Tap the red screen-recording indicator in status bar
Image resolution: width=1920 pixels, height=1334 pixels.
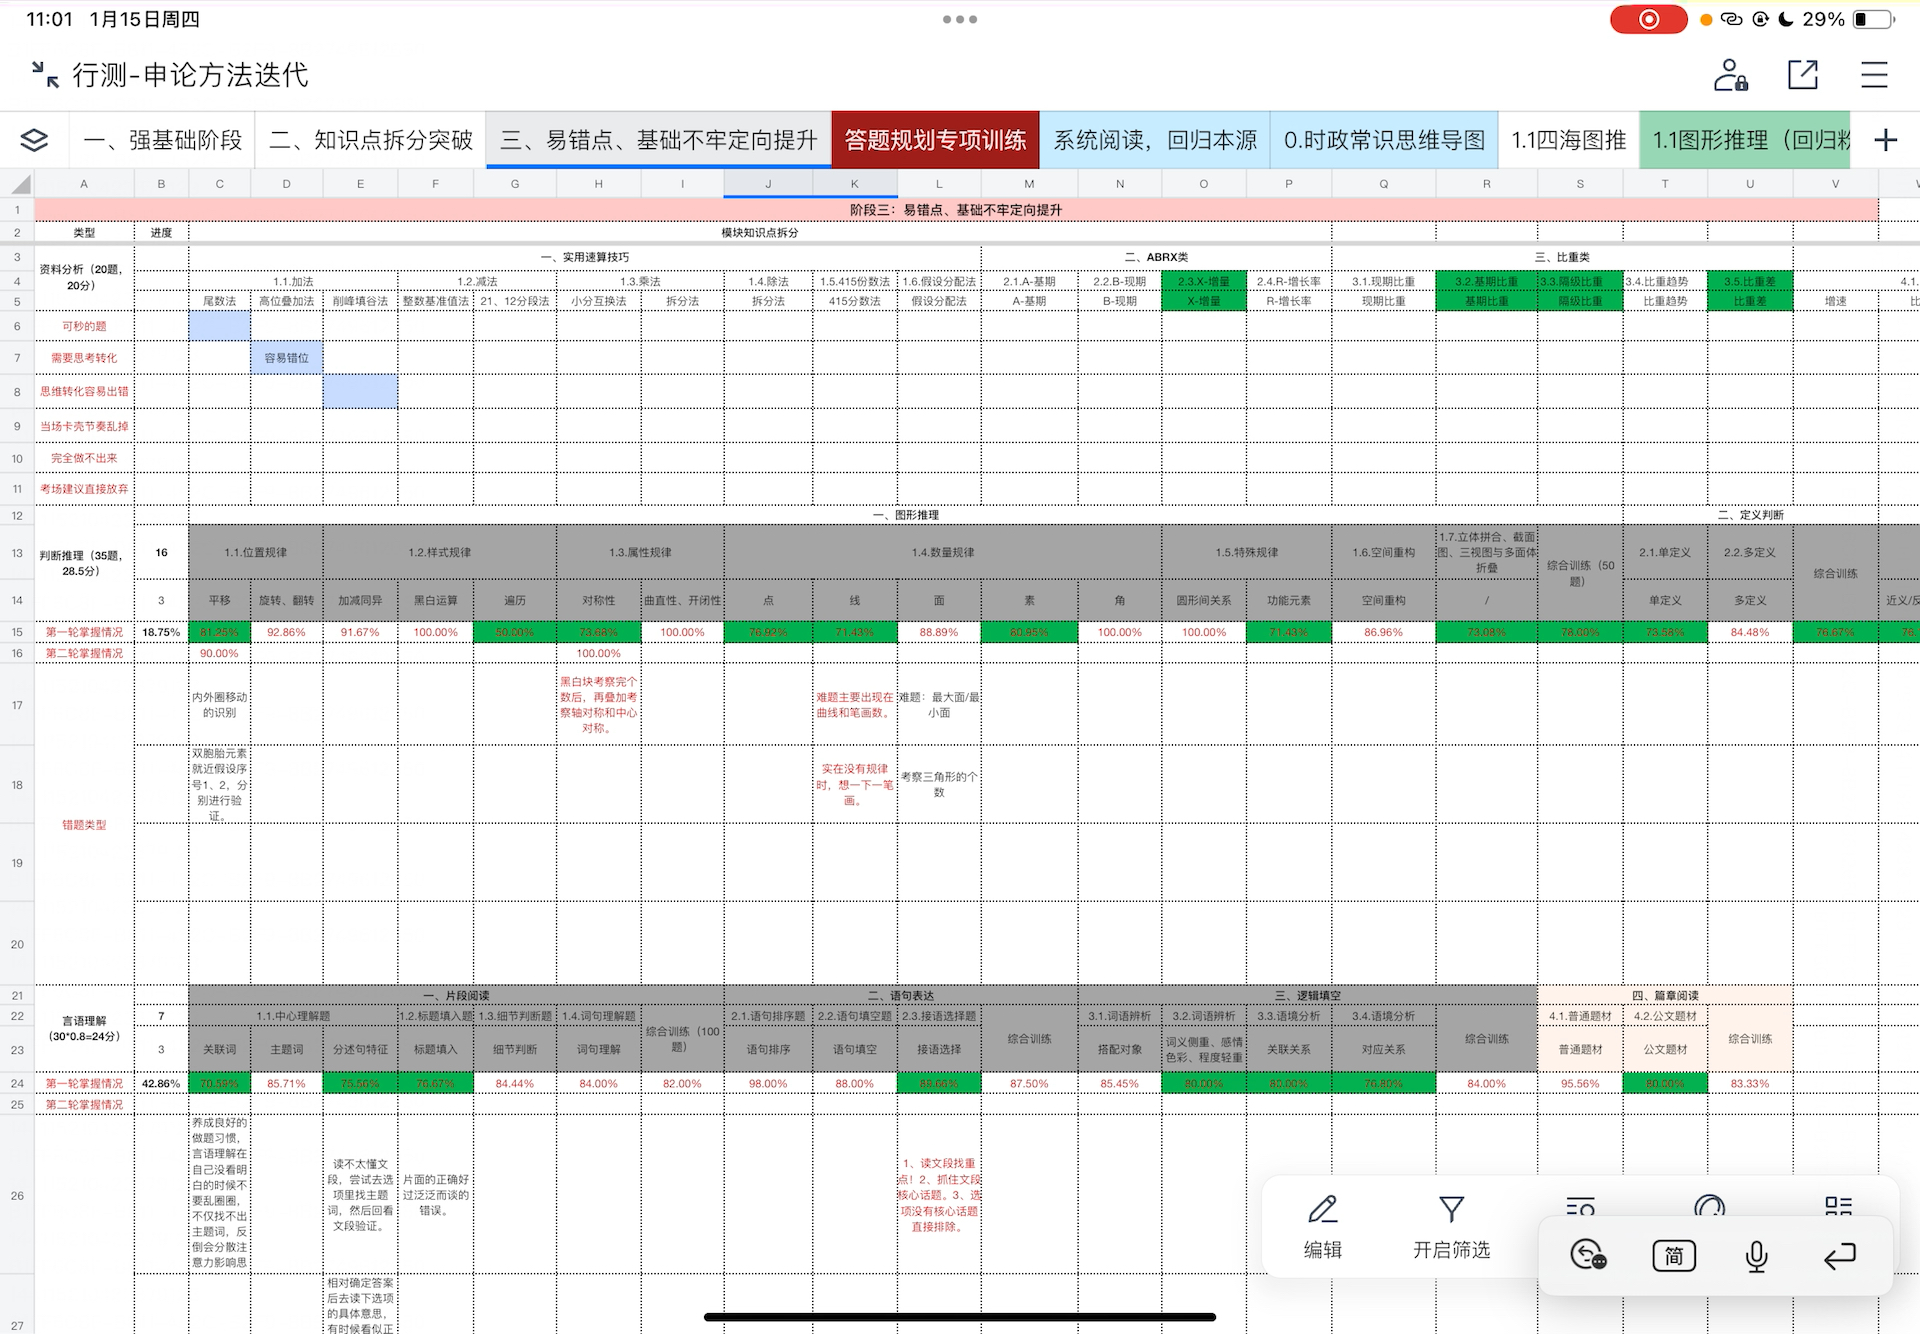[x=1649, y=19]
